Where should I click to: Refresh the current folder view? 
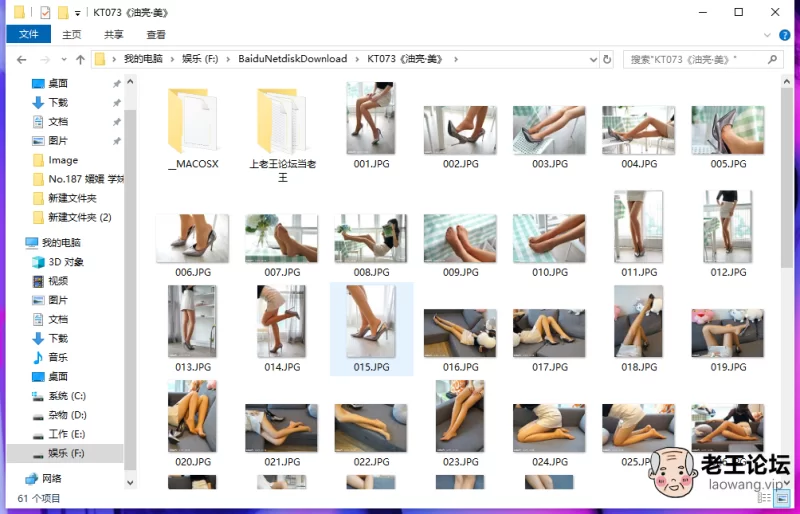607,59
